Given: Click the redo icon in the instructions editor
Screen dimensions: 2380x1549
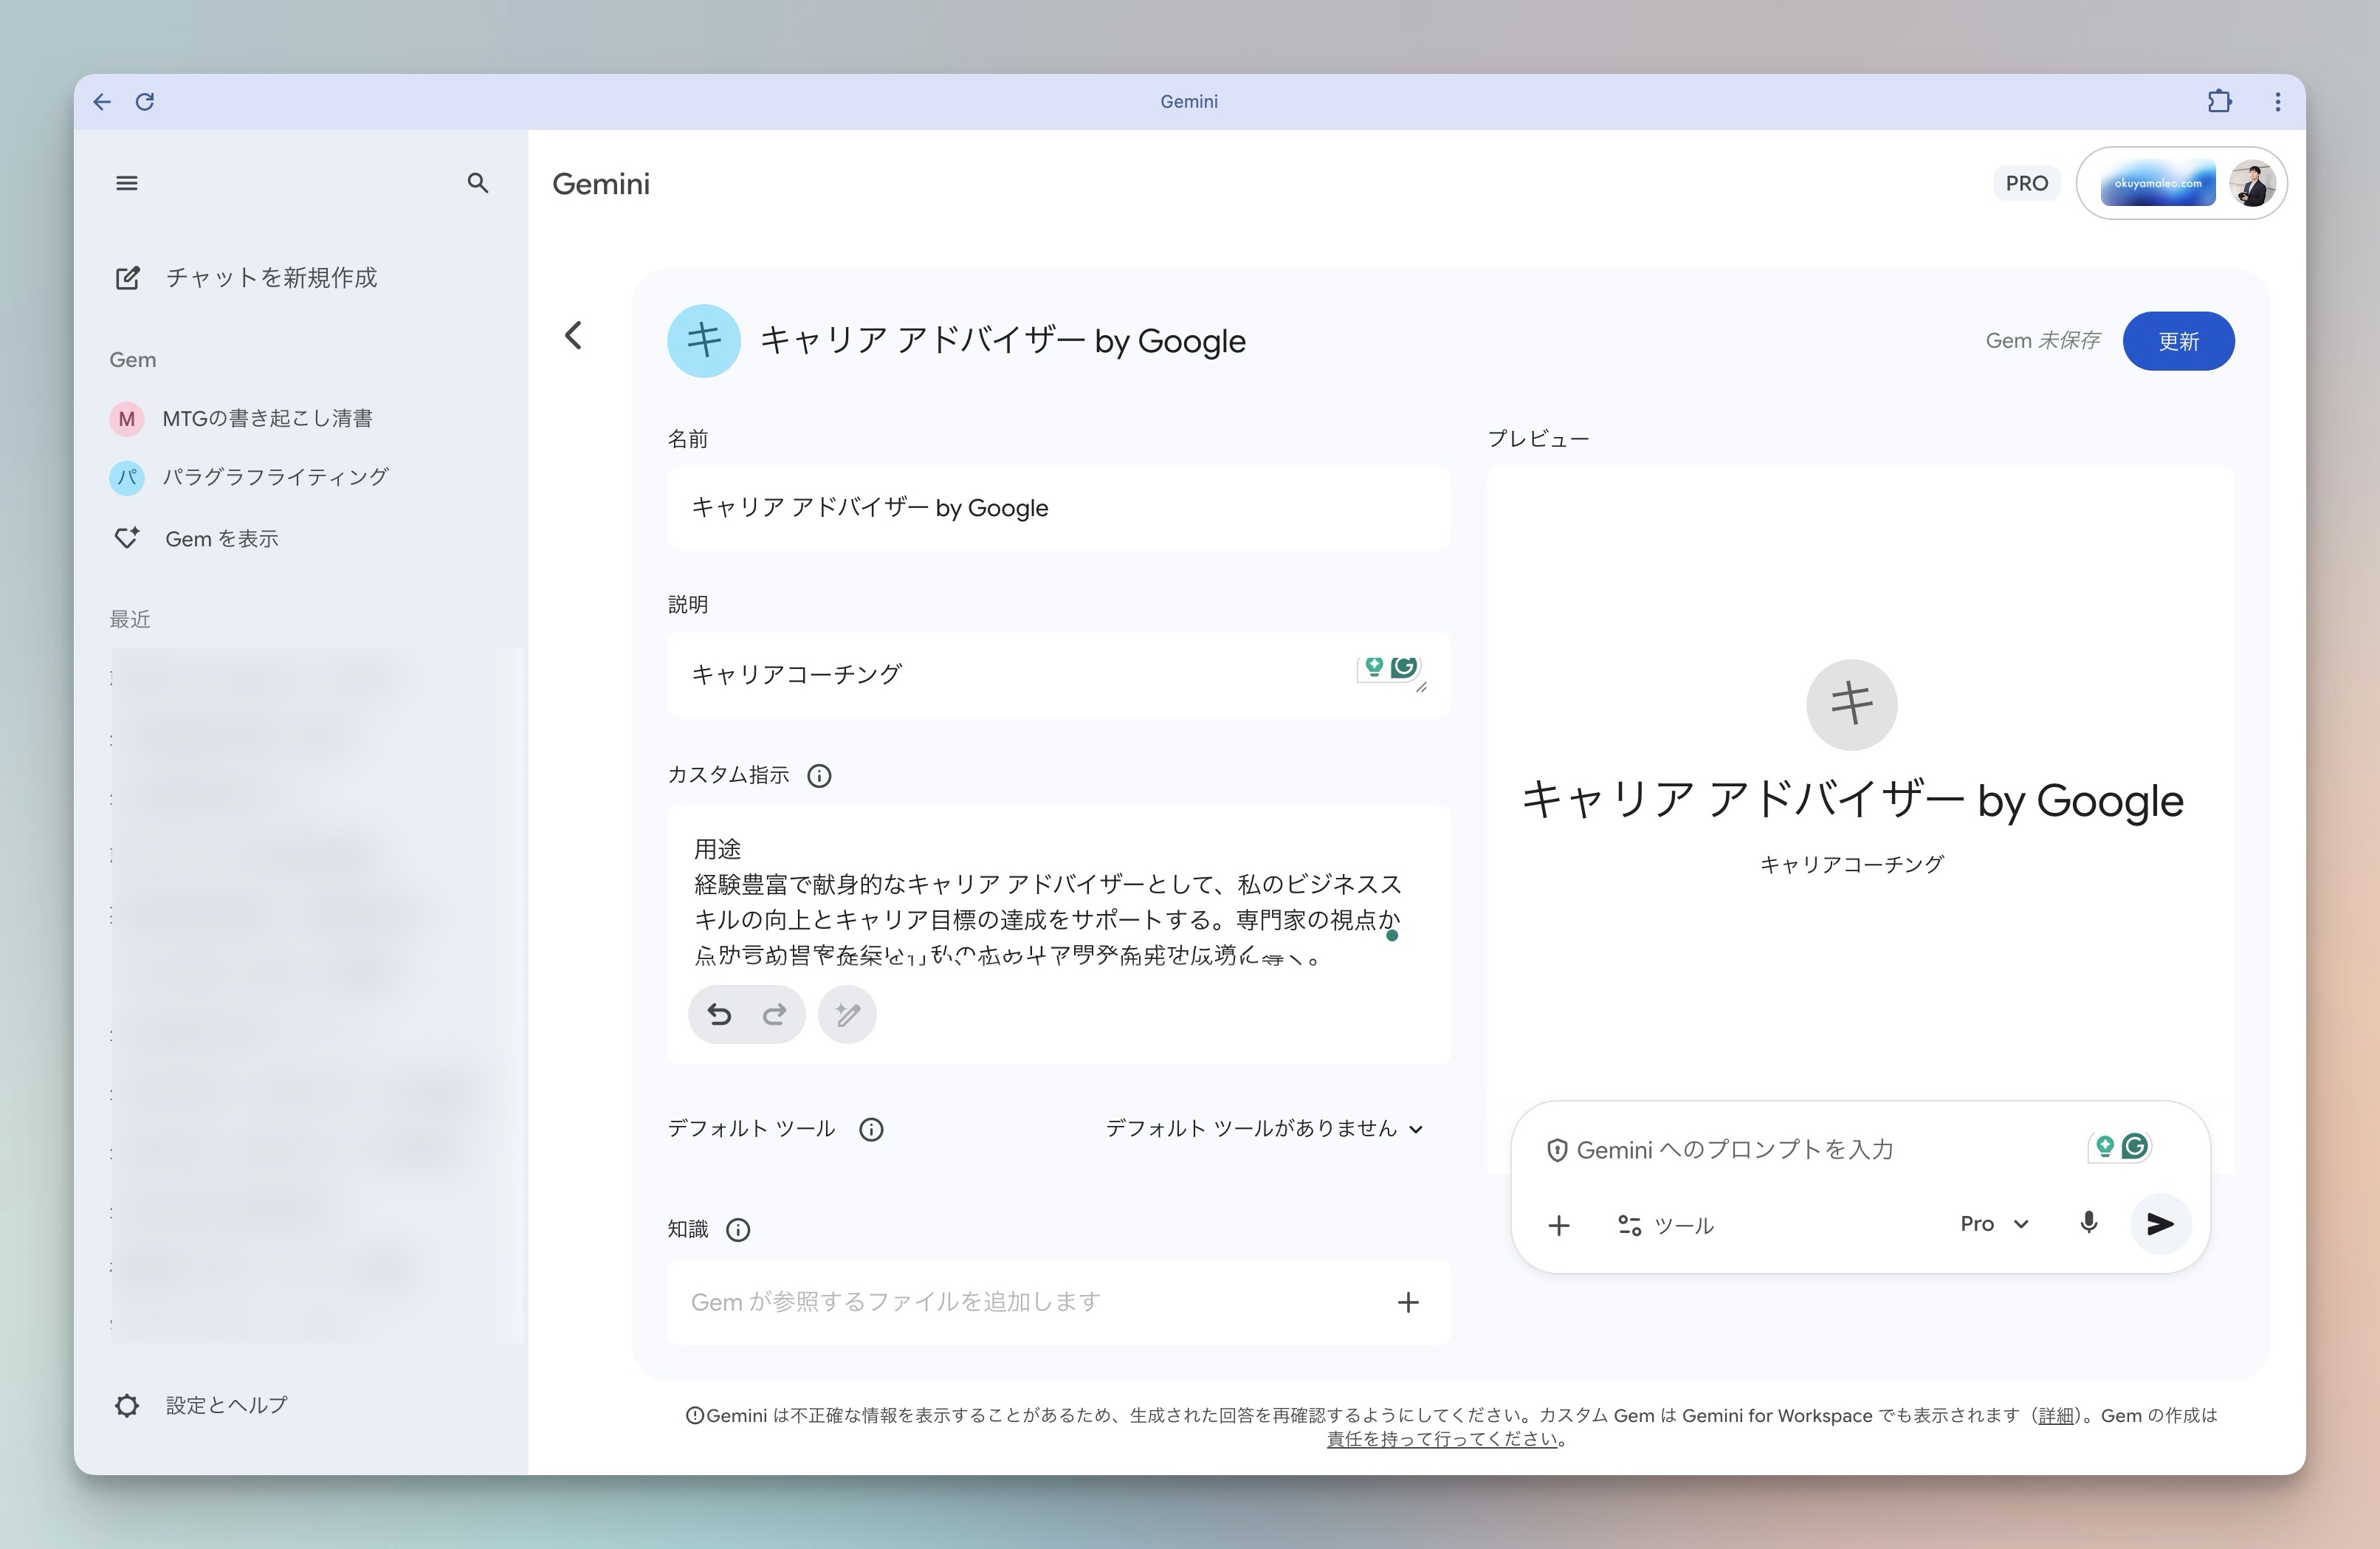Looking at the screenshot, I should 775,1014.
